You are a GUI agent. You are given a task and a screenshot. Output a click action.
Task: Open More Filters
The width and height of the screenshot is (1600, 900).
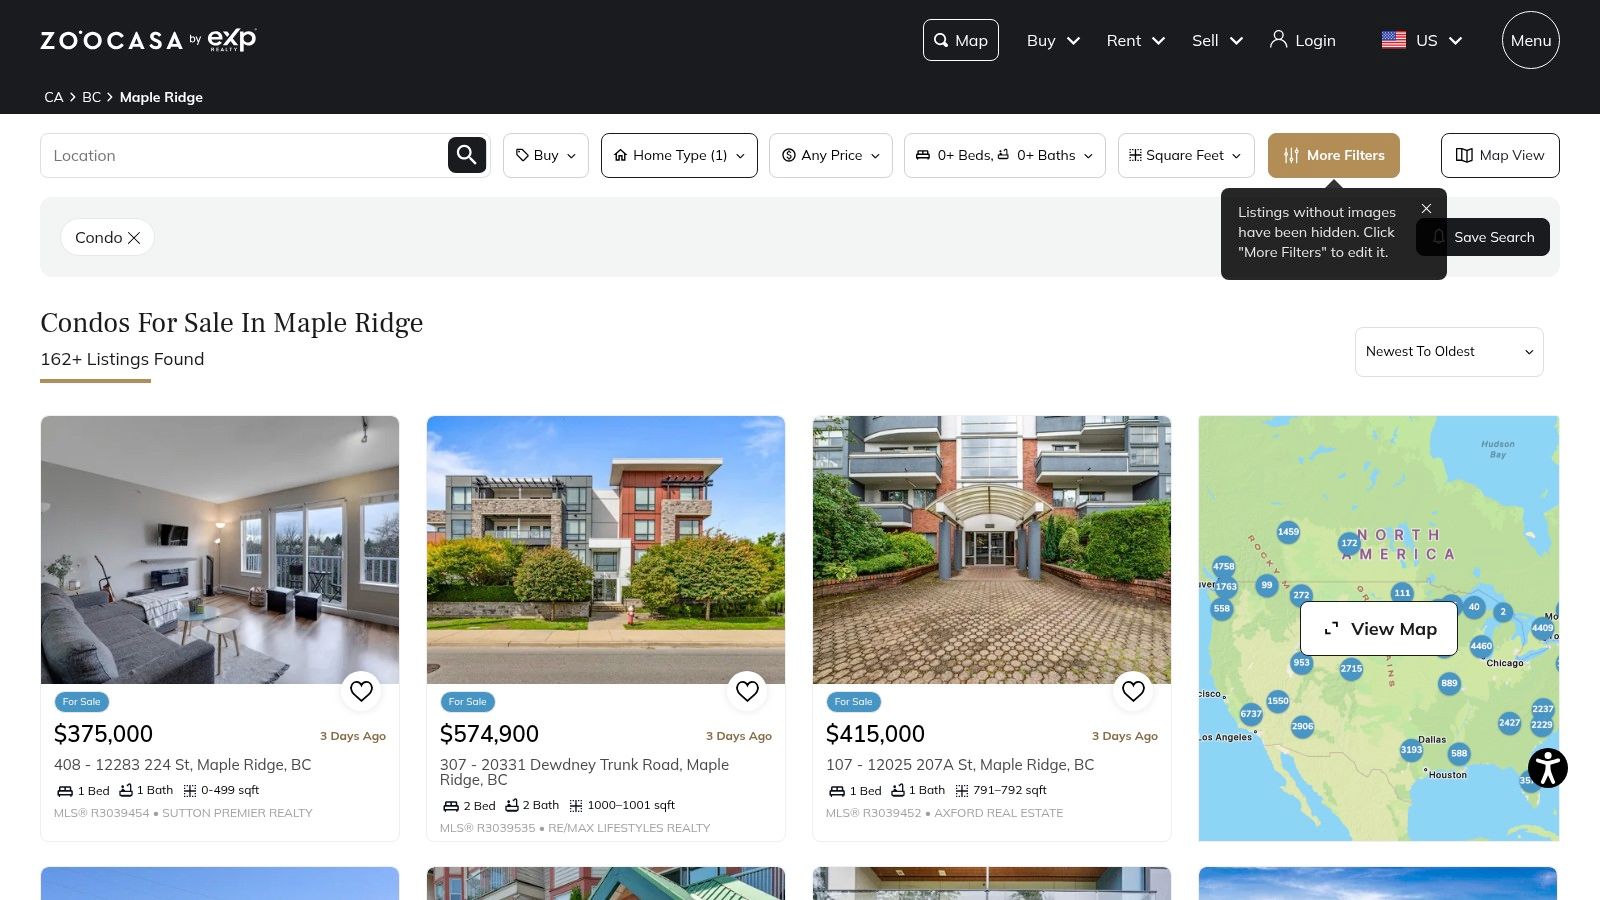pos(1334,156)
